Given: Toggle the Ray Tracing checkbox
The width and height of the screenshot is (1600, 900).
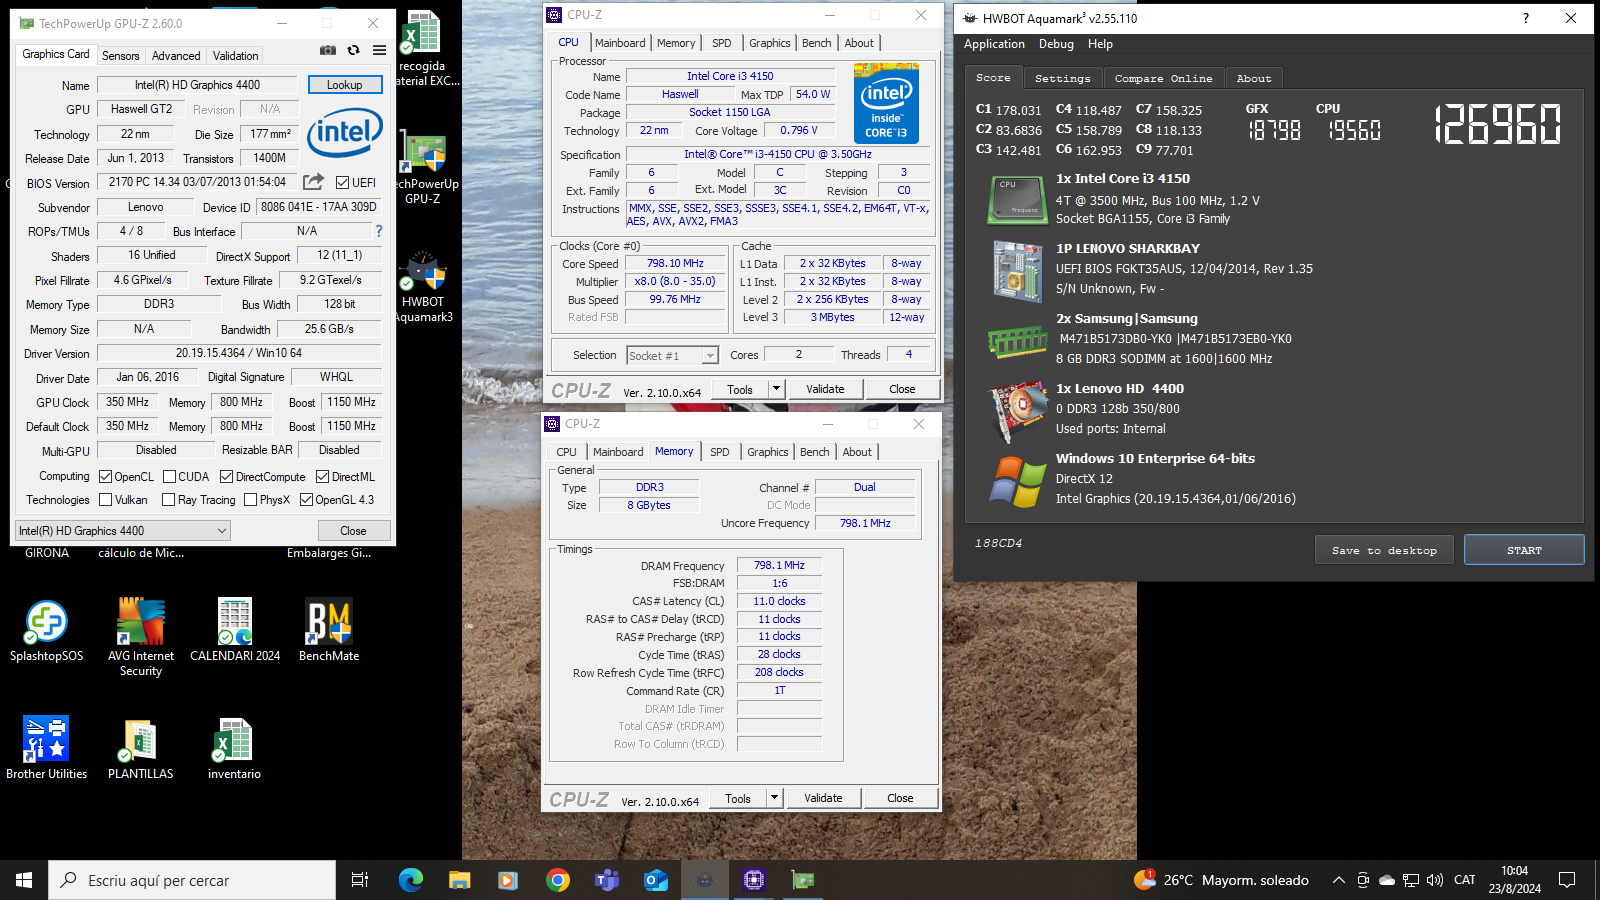Looking at the screenshot, I should [169, 500].
